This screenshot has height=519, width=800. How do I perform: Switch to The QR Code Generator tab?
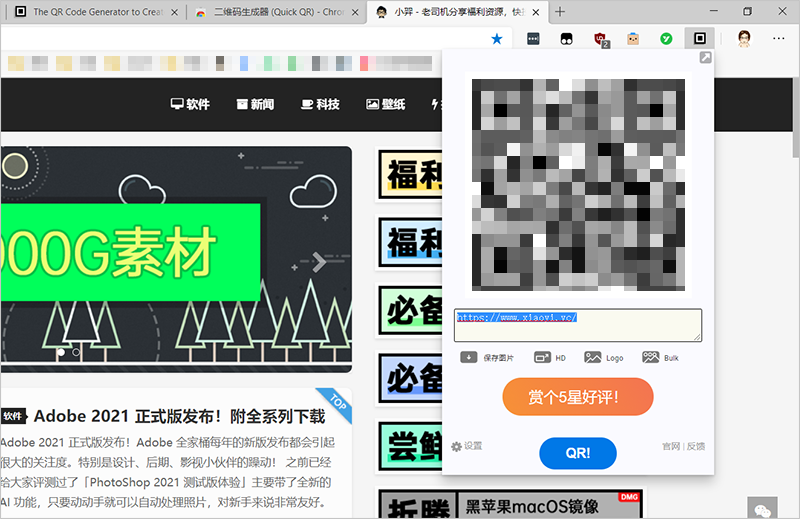point(97,12)
